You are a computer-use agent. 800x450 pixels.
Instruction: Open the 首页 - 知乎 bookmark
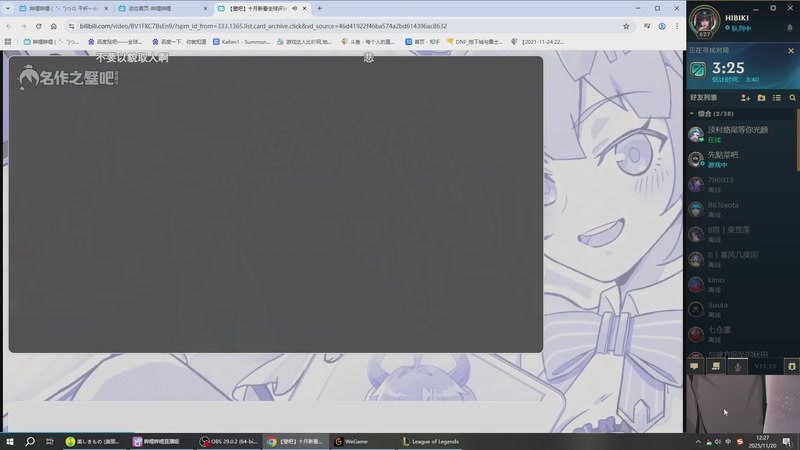pos(422,42)
